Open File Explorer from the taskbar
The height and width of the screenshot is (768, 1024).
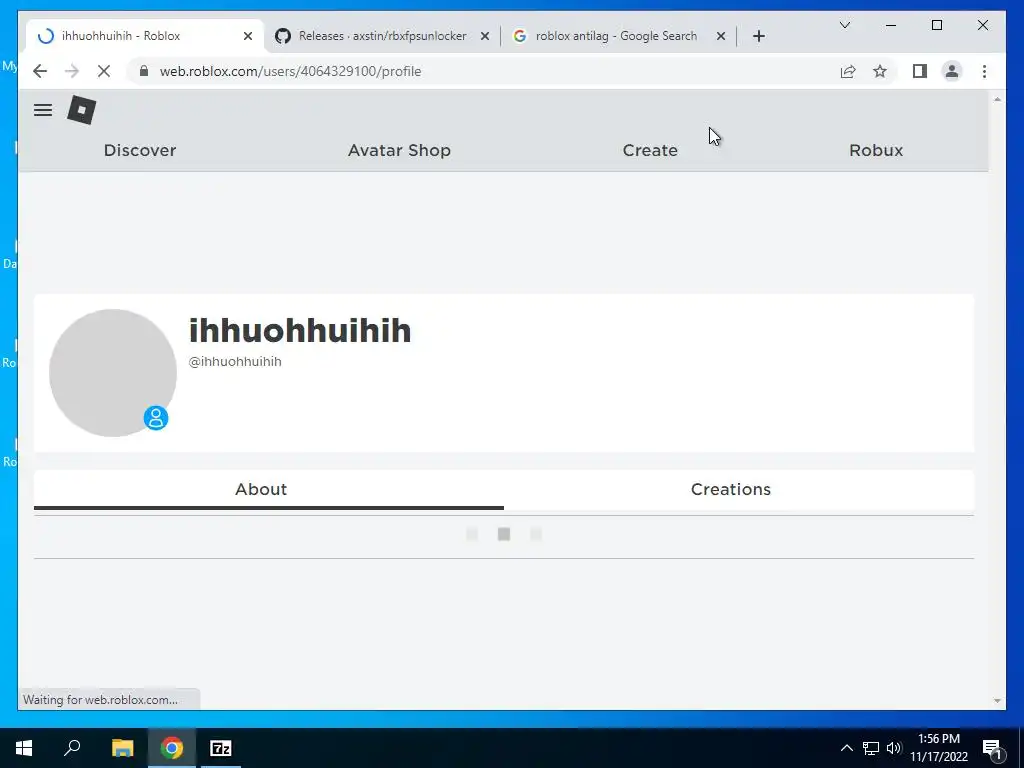[x=122, y=748]
